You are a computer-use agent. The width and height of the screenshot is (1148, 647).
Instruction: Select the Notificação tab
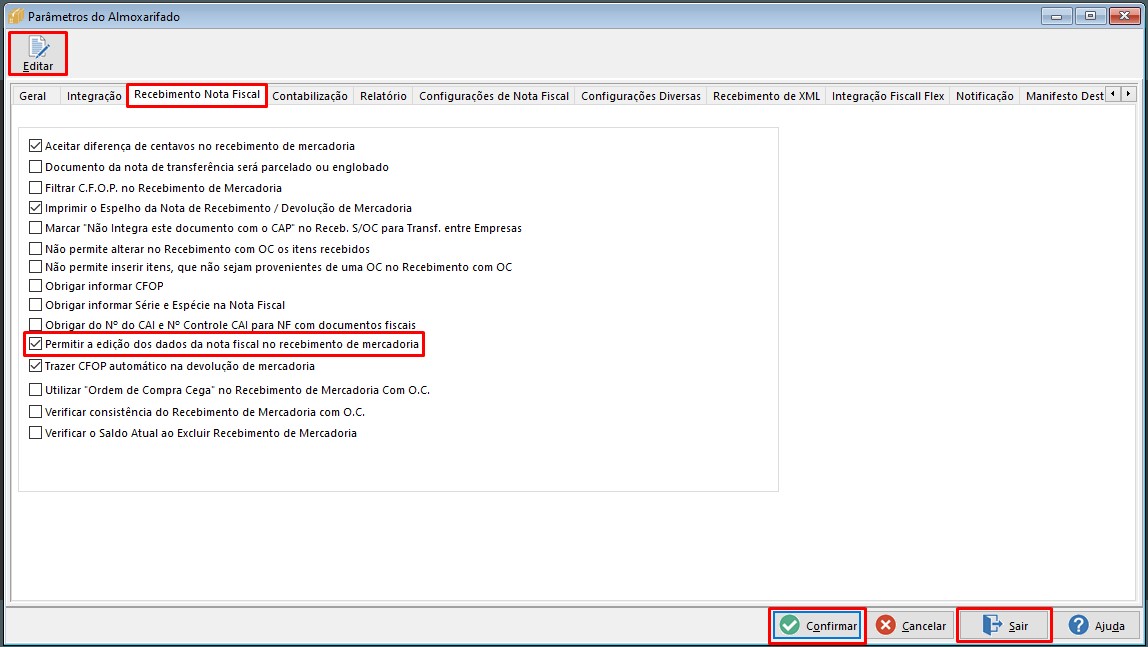[984, 96]
